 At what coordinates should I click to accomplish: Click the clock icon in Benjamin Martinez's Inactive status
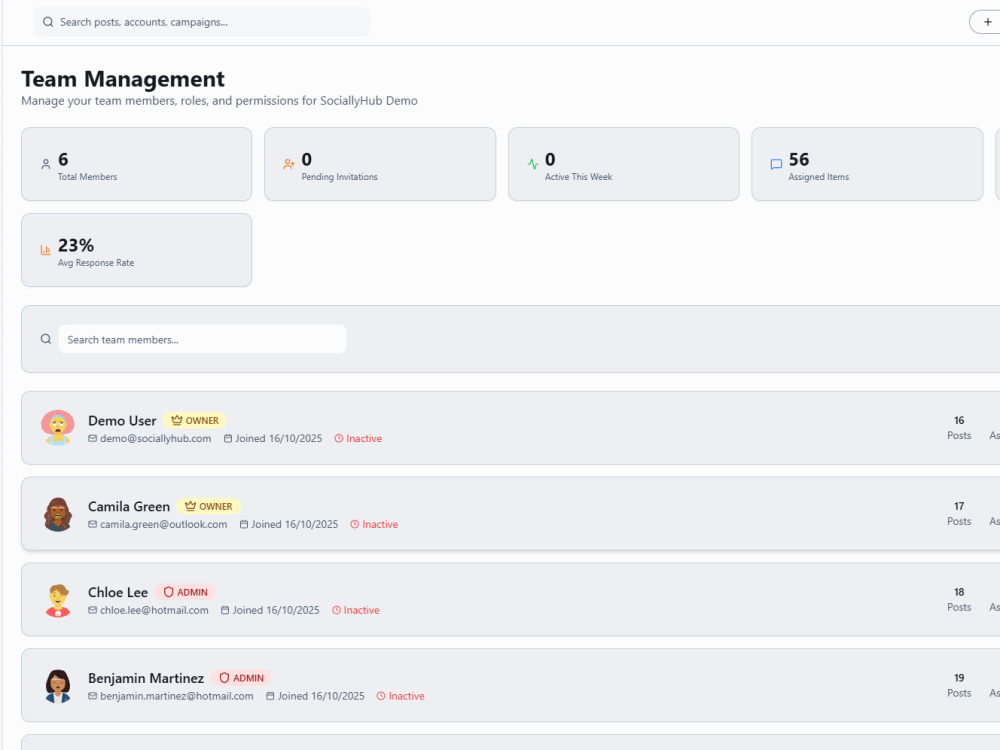click(381, 696)
